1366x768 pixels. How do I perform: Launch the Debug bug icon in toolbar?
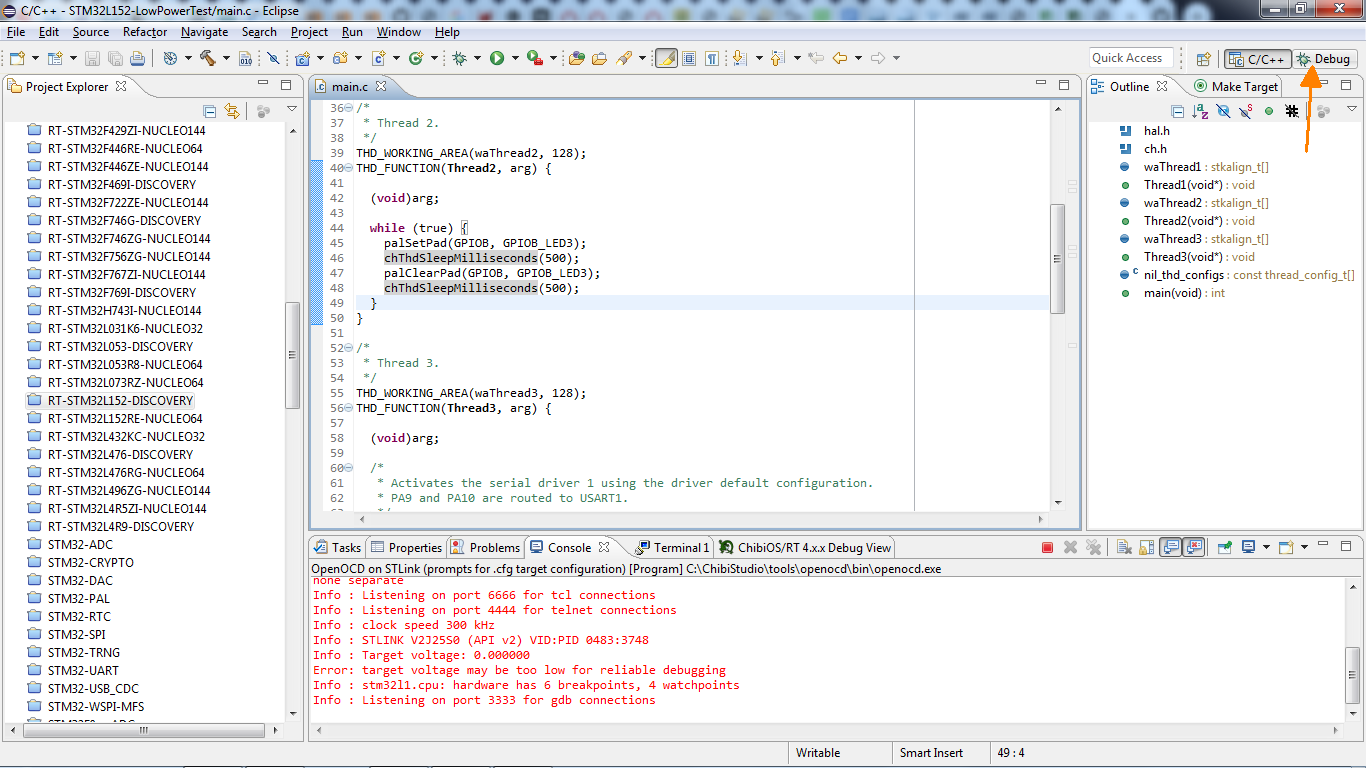460,58
